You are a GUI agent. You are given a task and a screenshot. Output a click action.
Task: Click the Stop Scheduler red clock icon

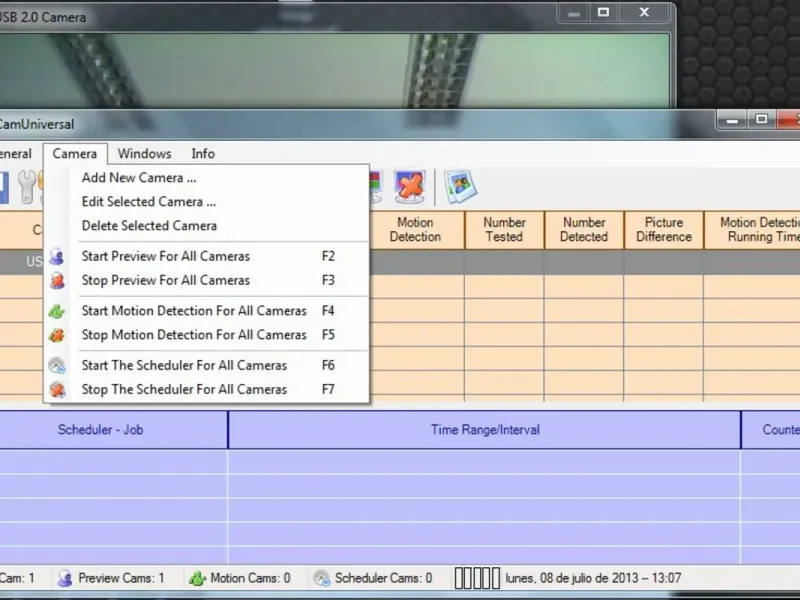[57, 389]
